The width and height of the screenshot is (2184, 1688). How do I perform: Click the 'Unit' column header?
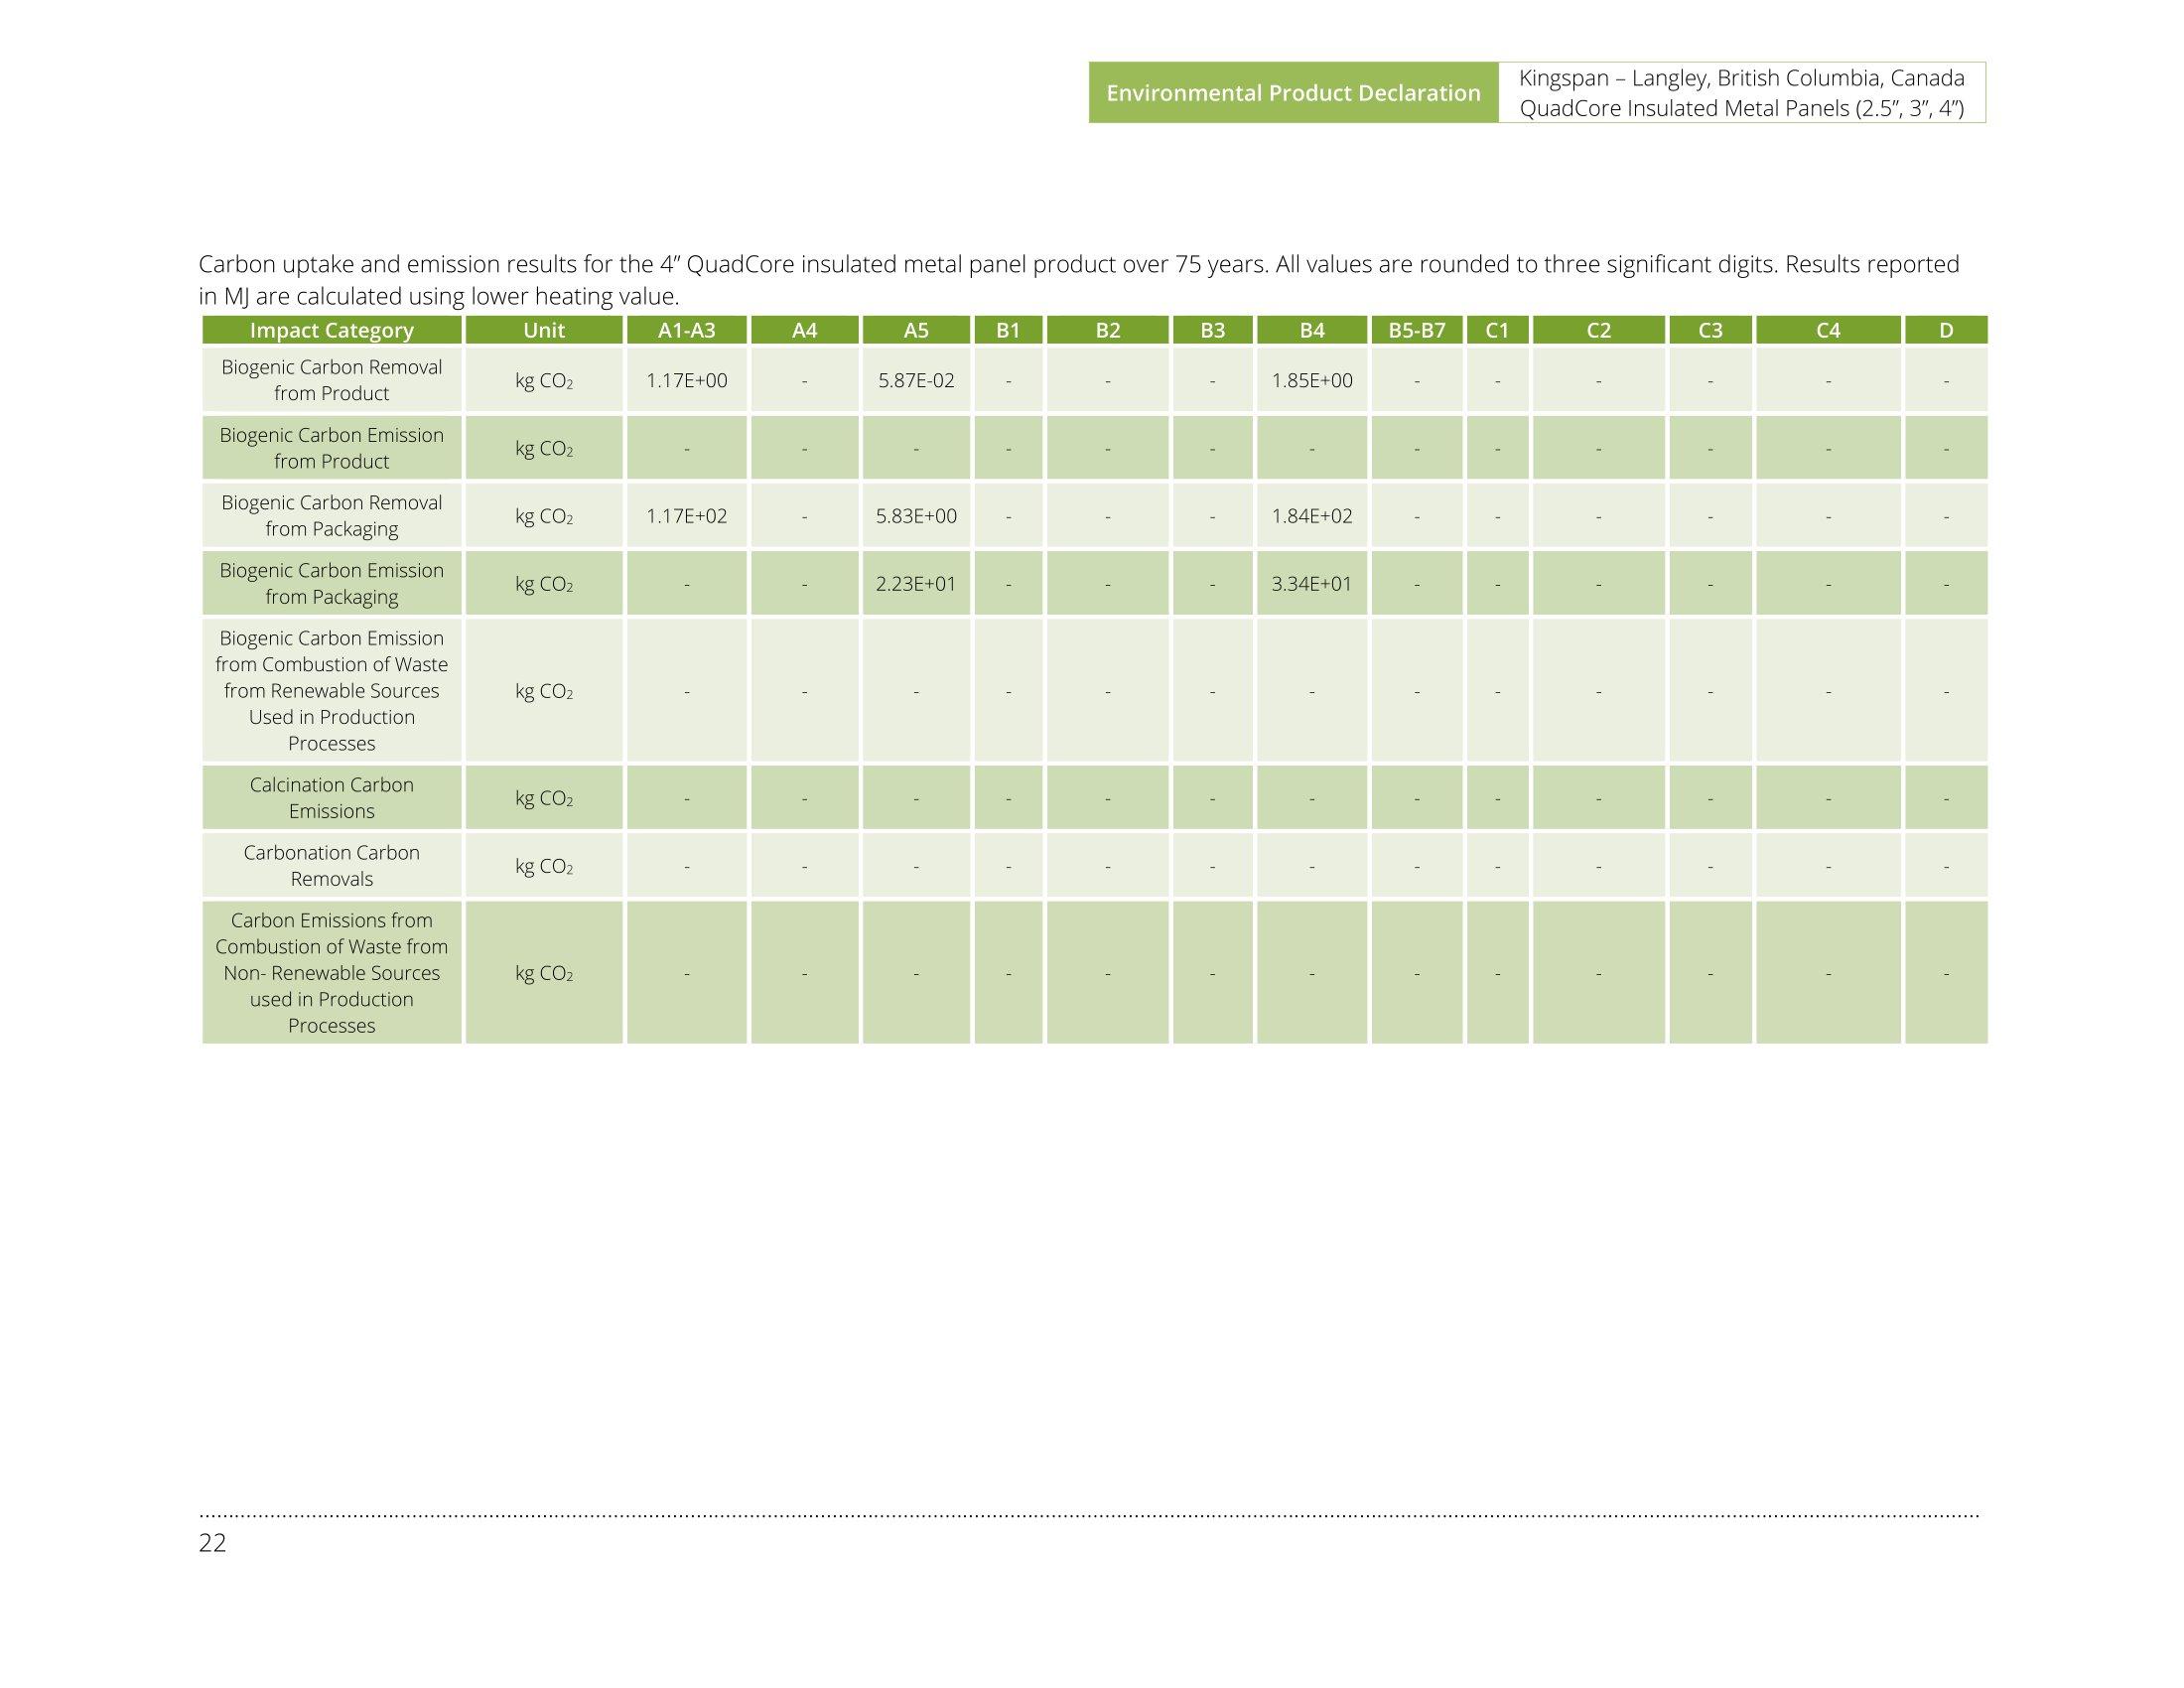[544, 330]
